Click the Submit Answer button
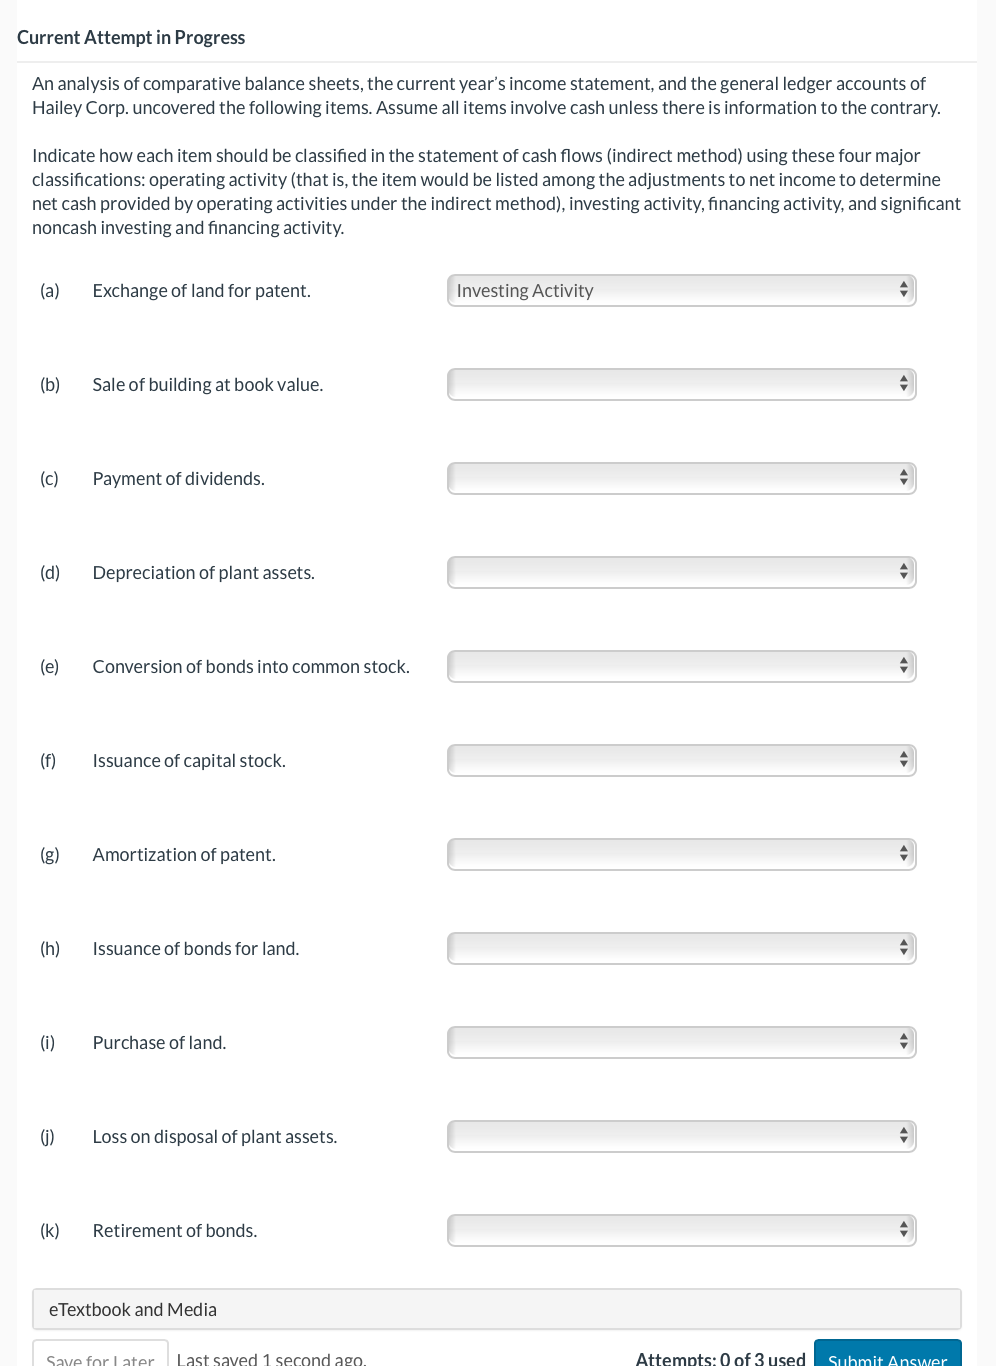The height and width of the screenshot is (1366, 996). pyautogui.click(x=887, y=1356)
